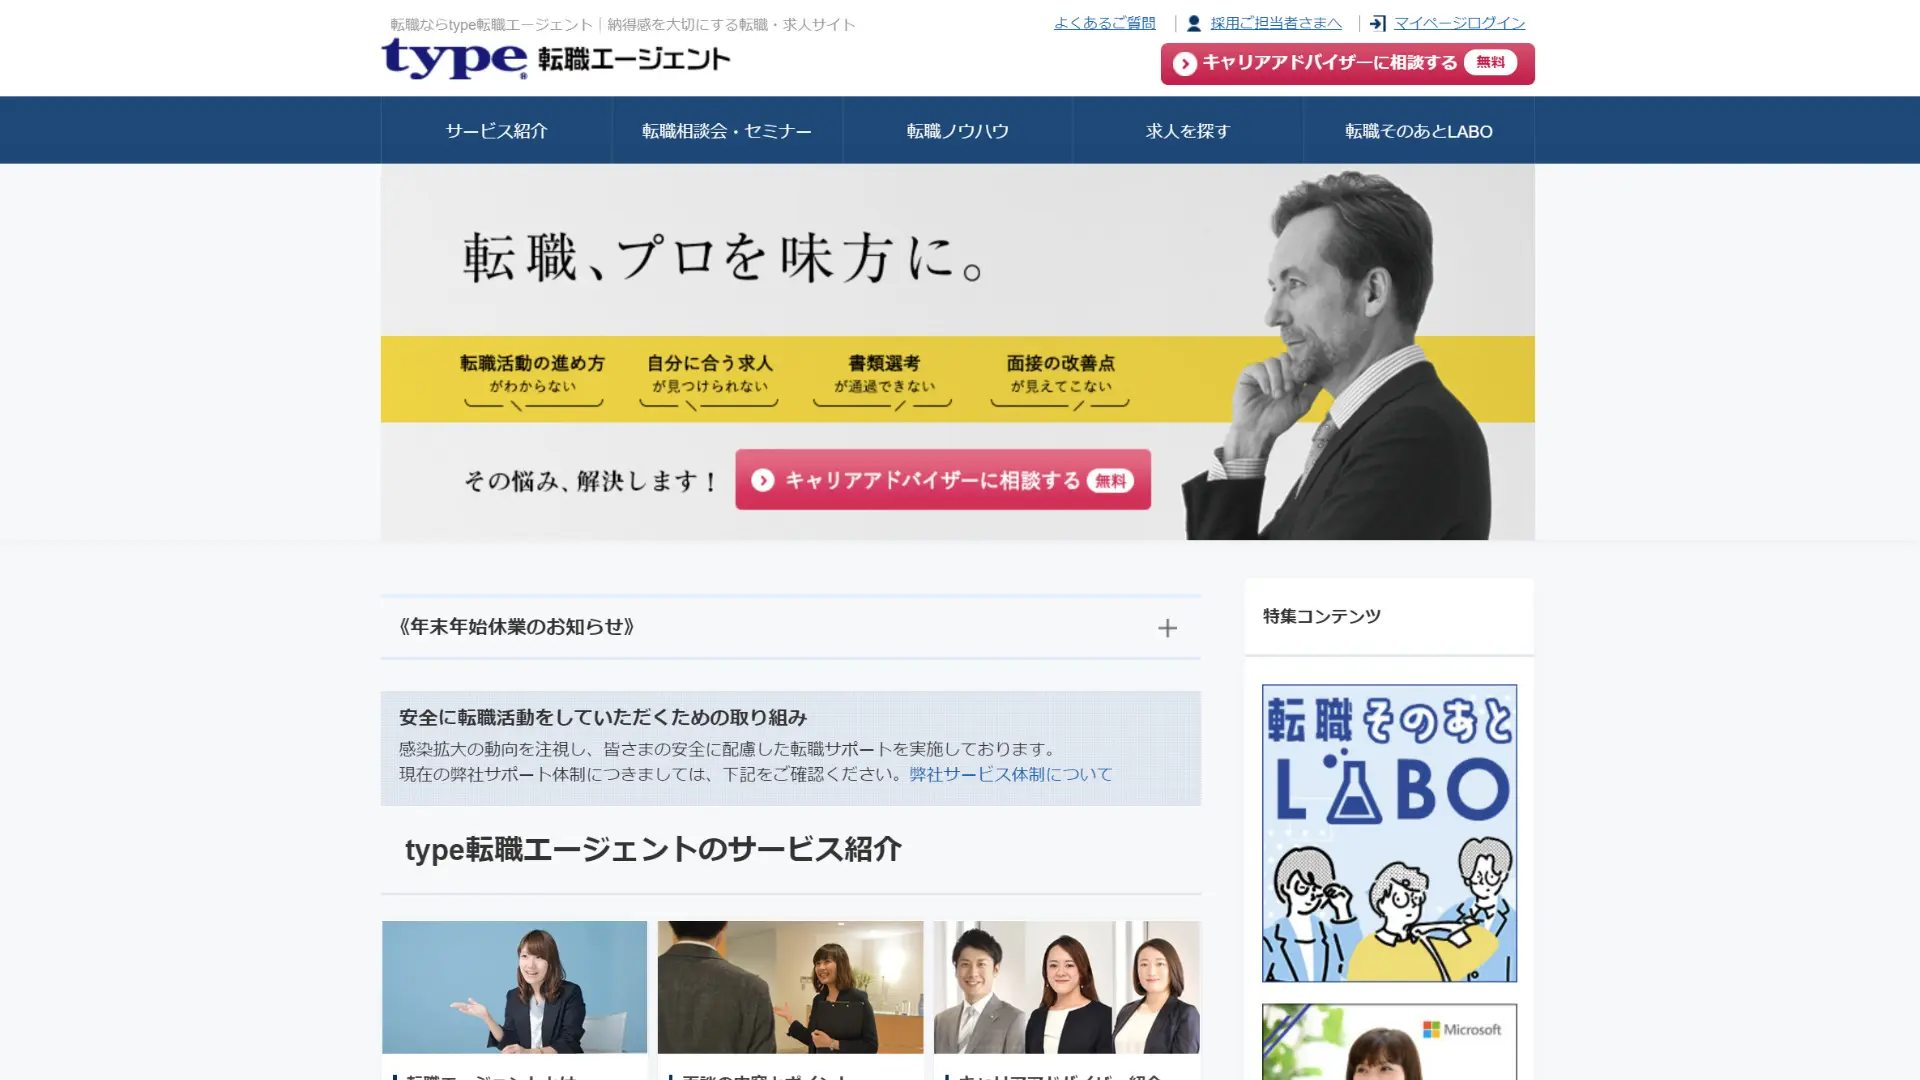
Task: Open the 転職ノウハウ menu
Action: (957, 131)
